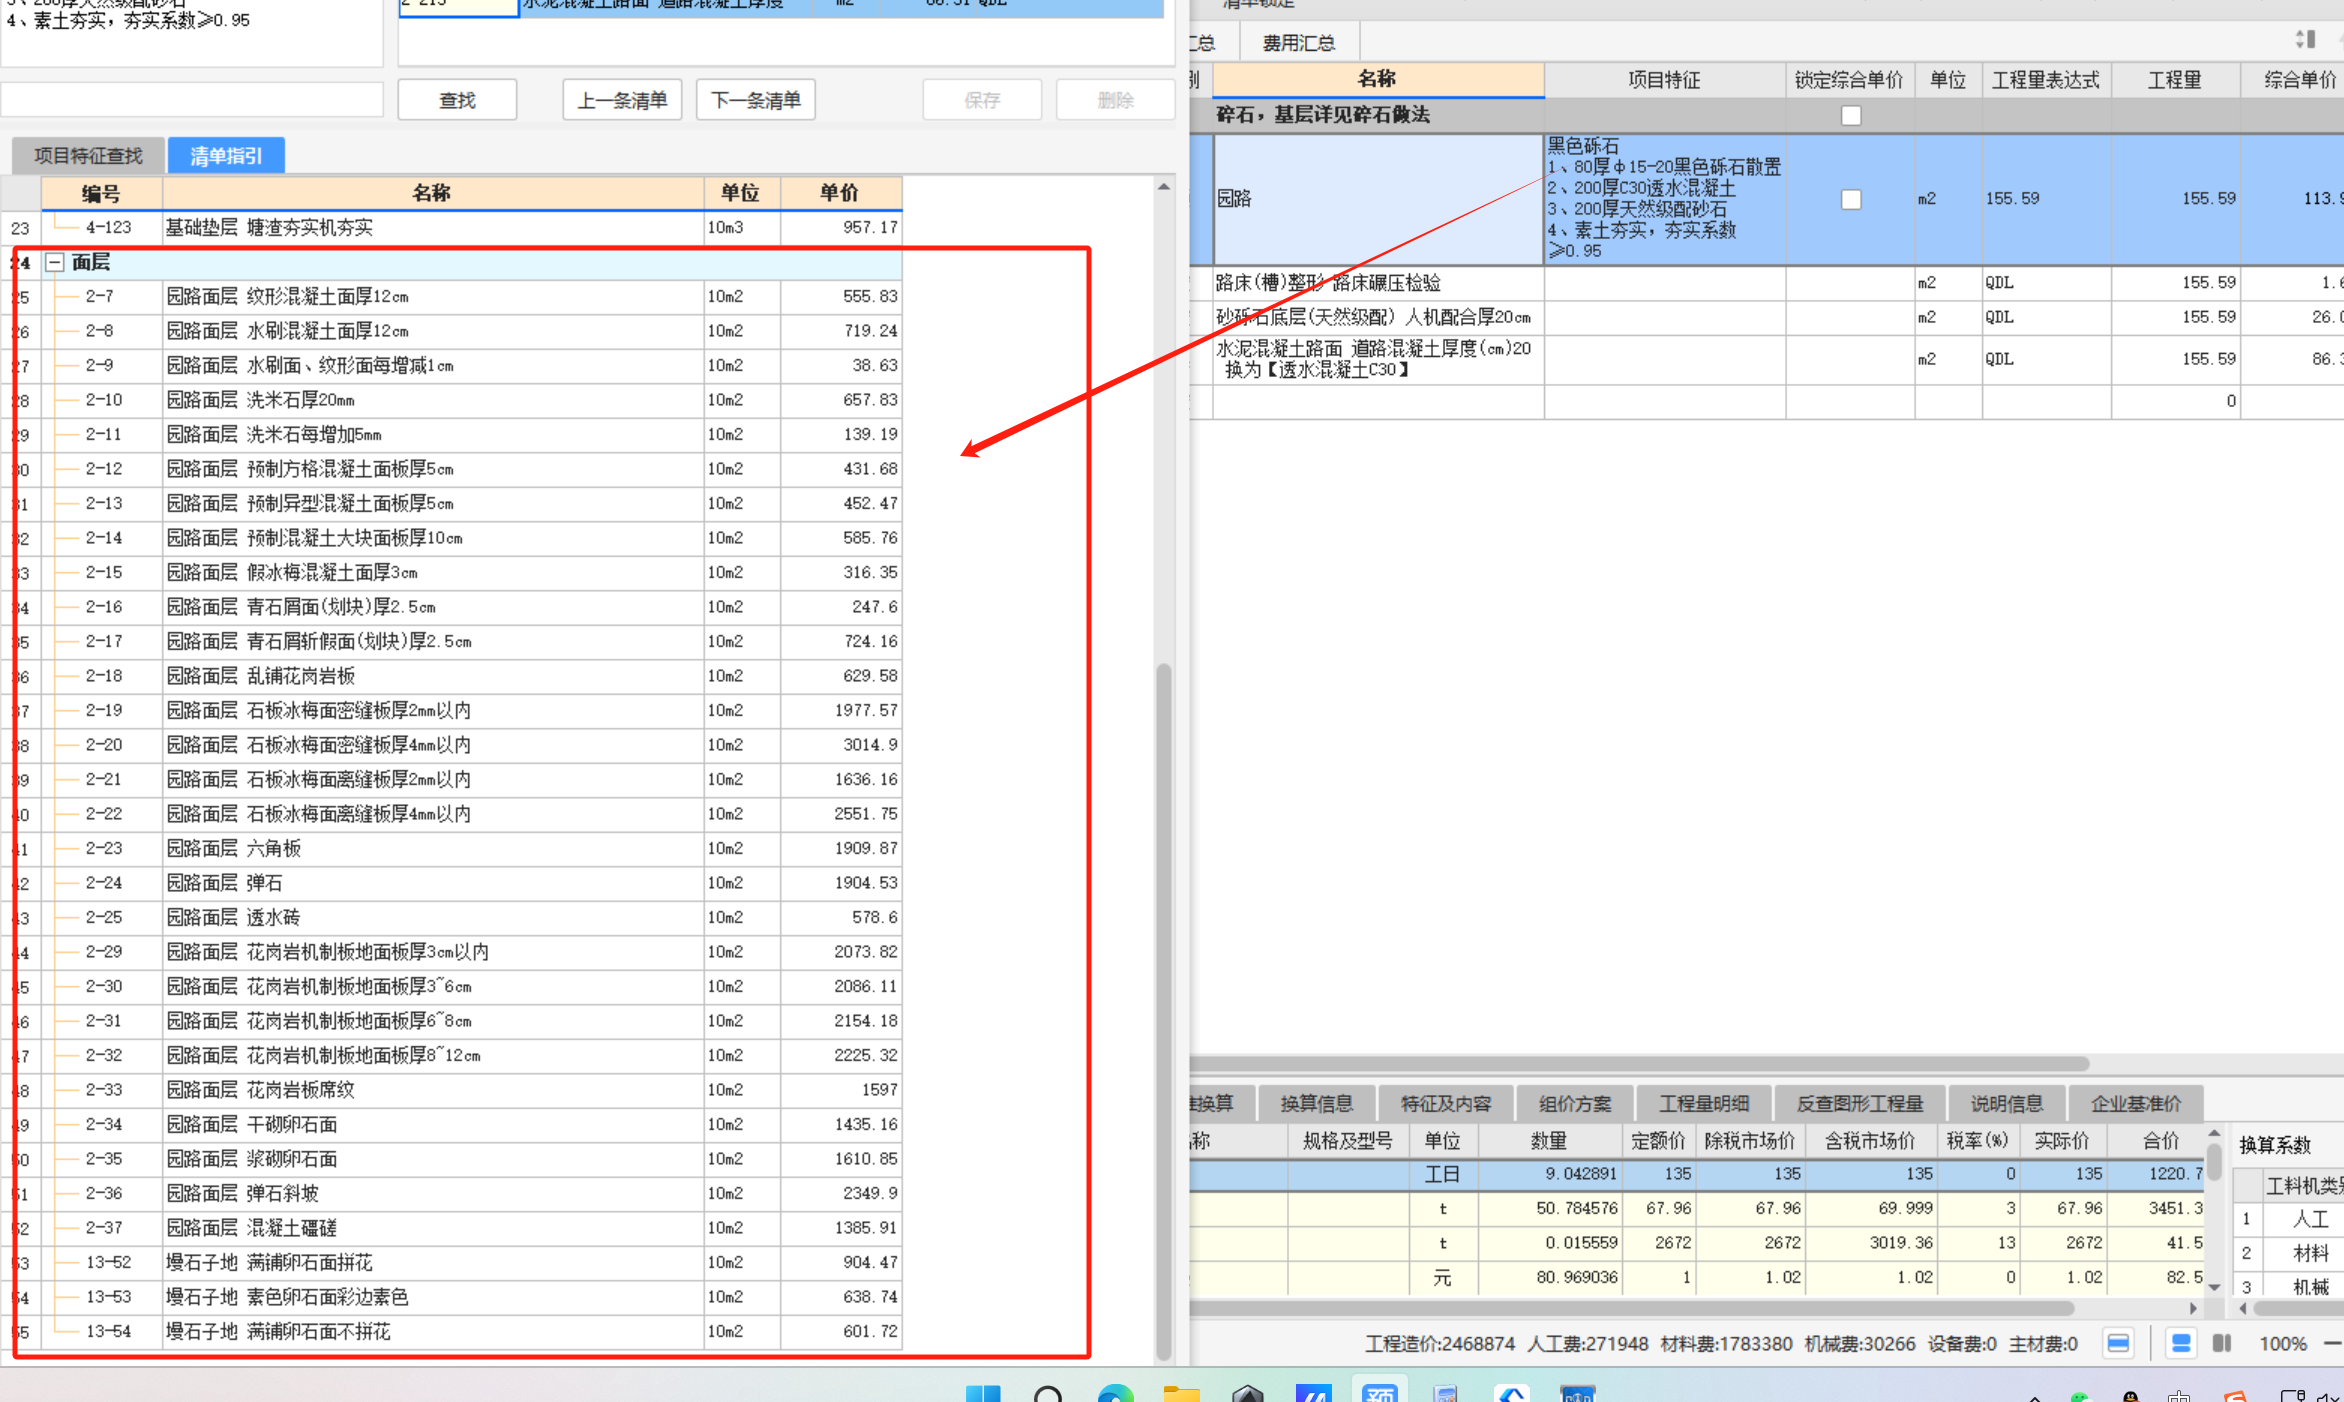Click the scroll-up arrow of the quota list
Screen dimensions: 2344x1402
click(x=1164, y=187)
